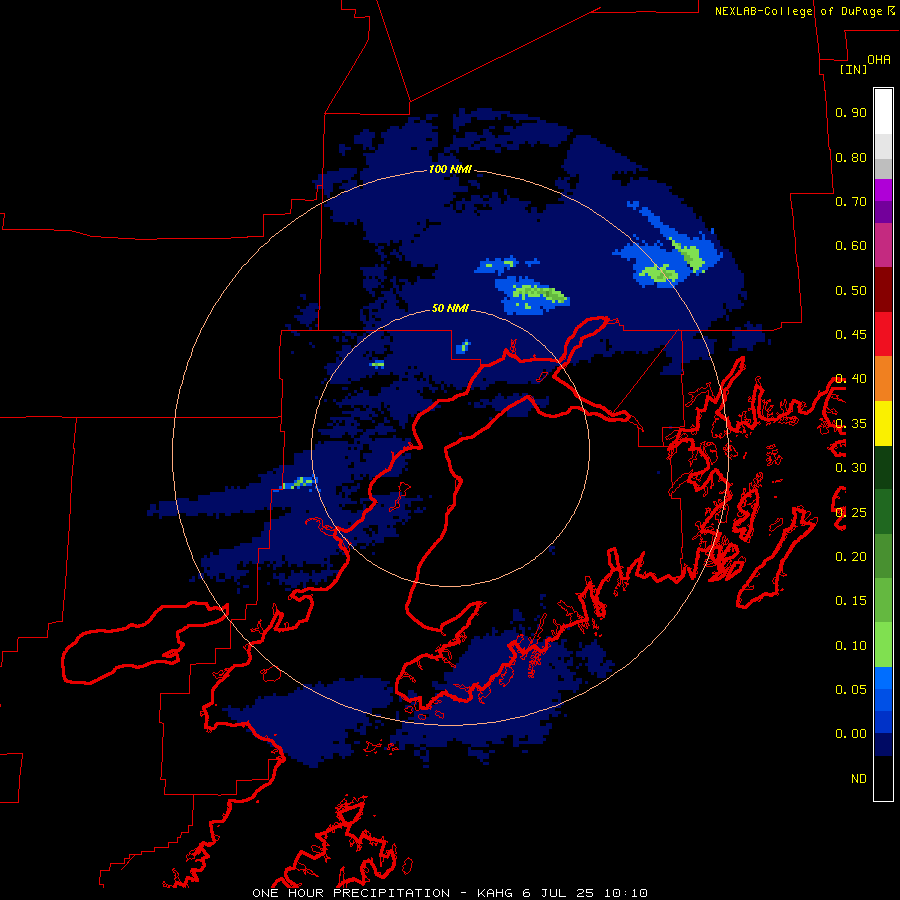900x900 pixels.
Task: Click the 10:10 timestamp in caption
Action: (626, 893)
